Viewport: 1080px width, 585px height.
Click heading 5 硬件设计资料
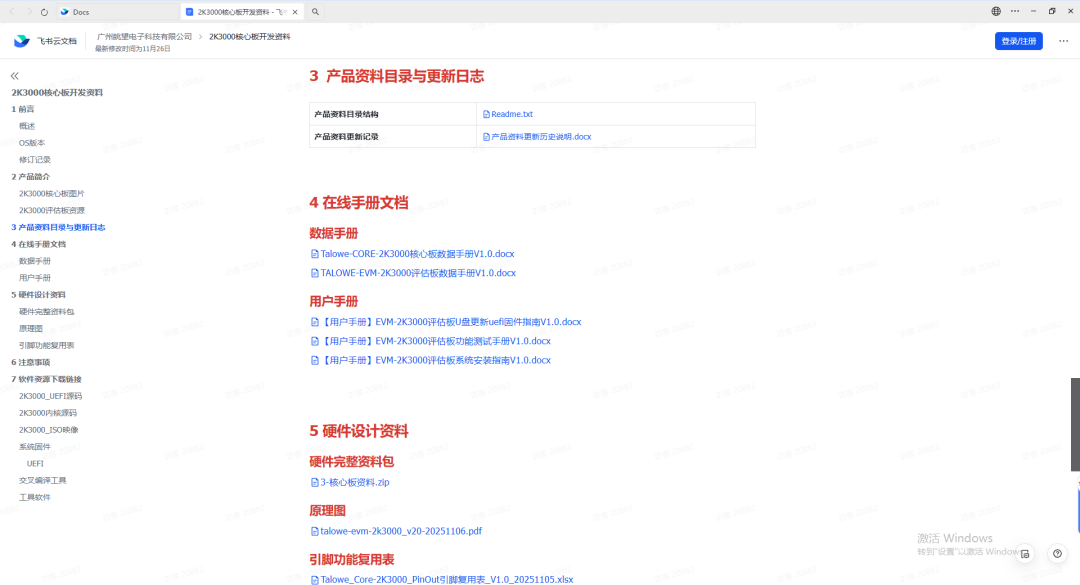point(359,431)
